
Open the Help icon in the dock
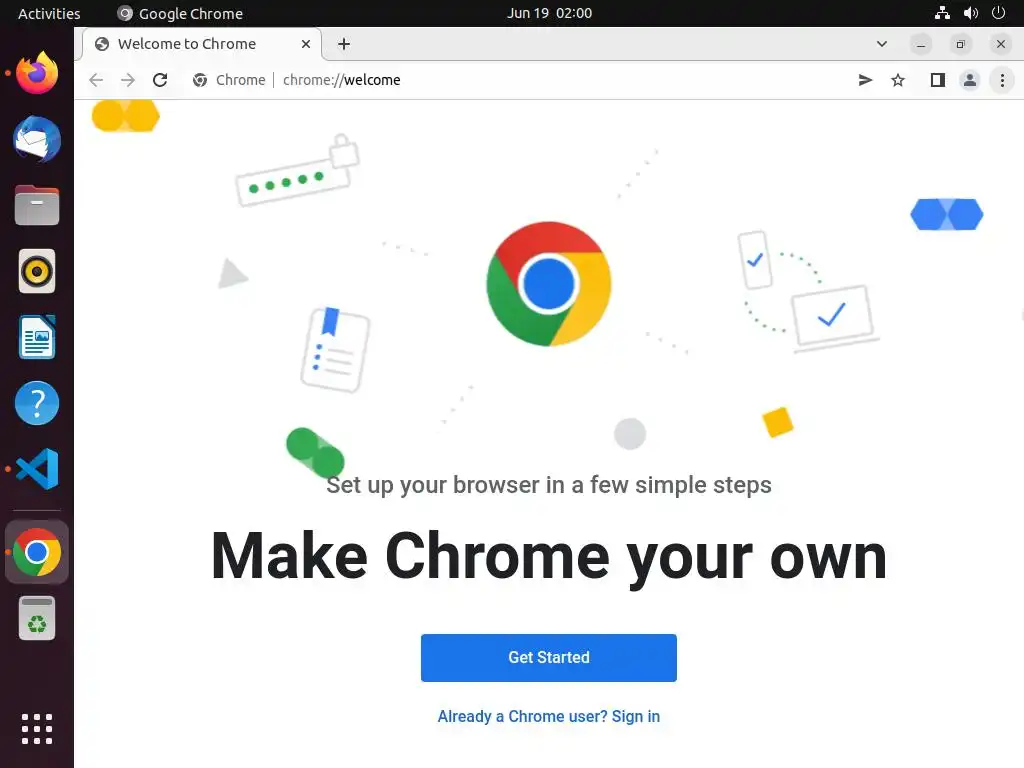click(37, 403)
